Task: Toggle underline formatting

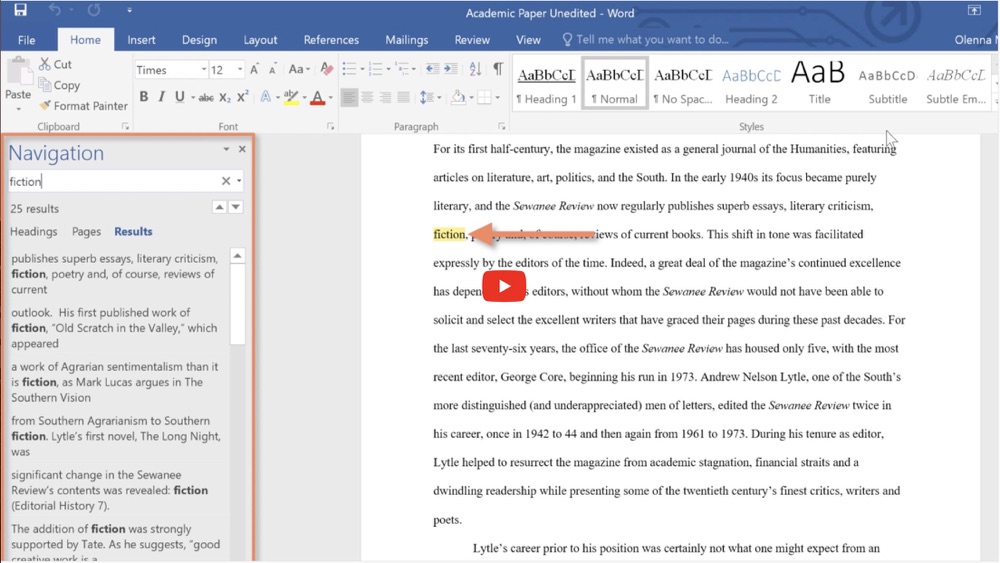Action: (x=180, y=97)
